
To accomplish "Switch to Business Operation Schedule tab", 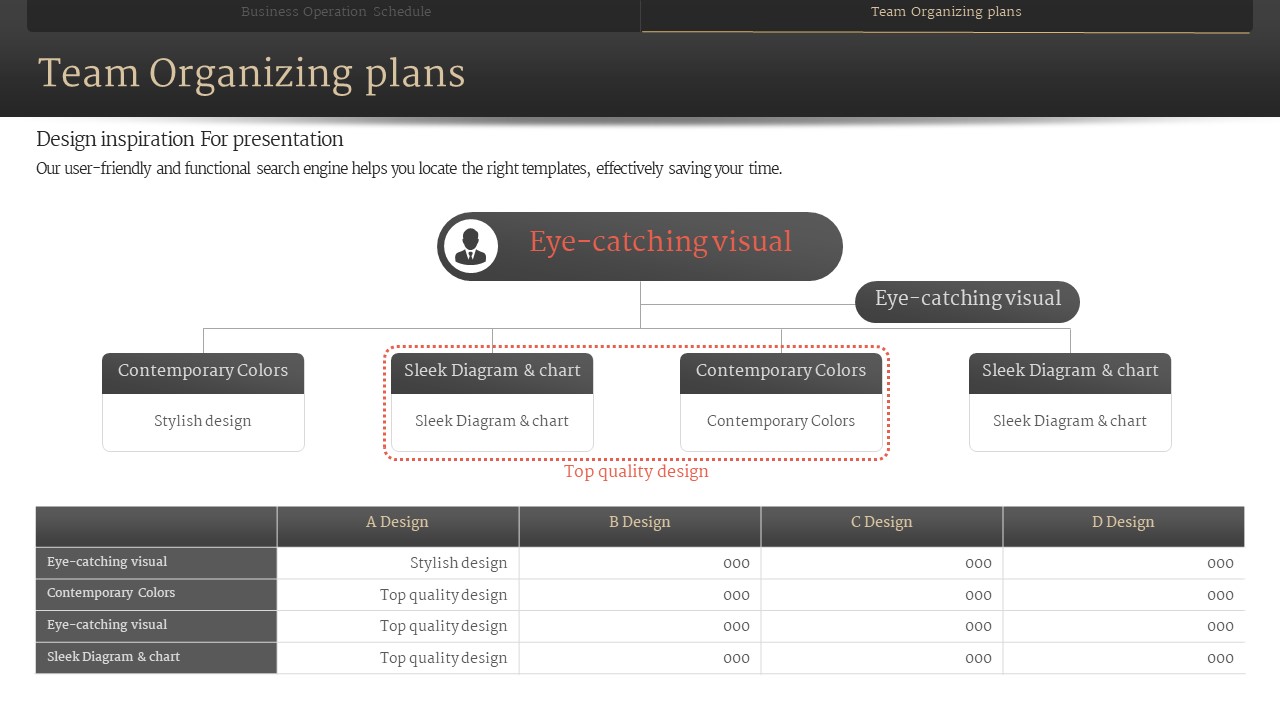I will [336, 13].
